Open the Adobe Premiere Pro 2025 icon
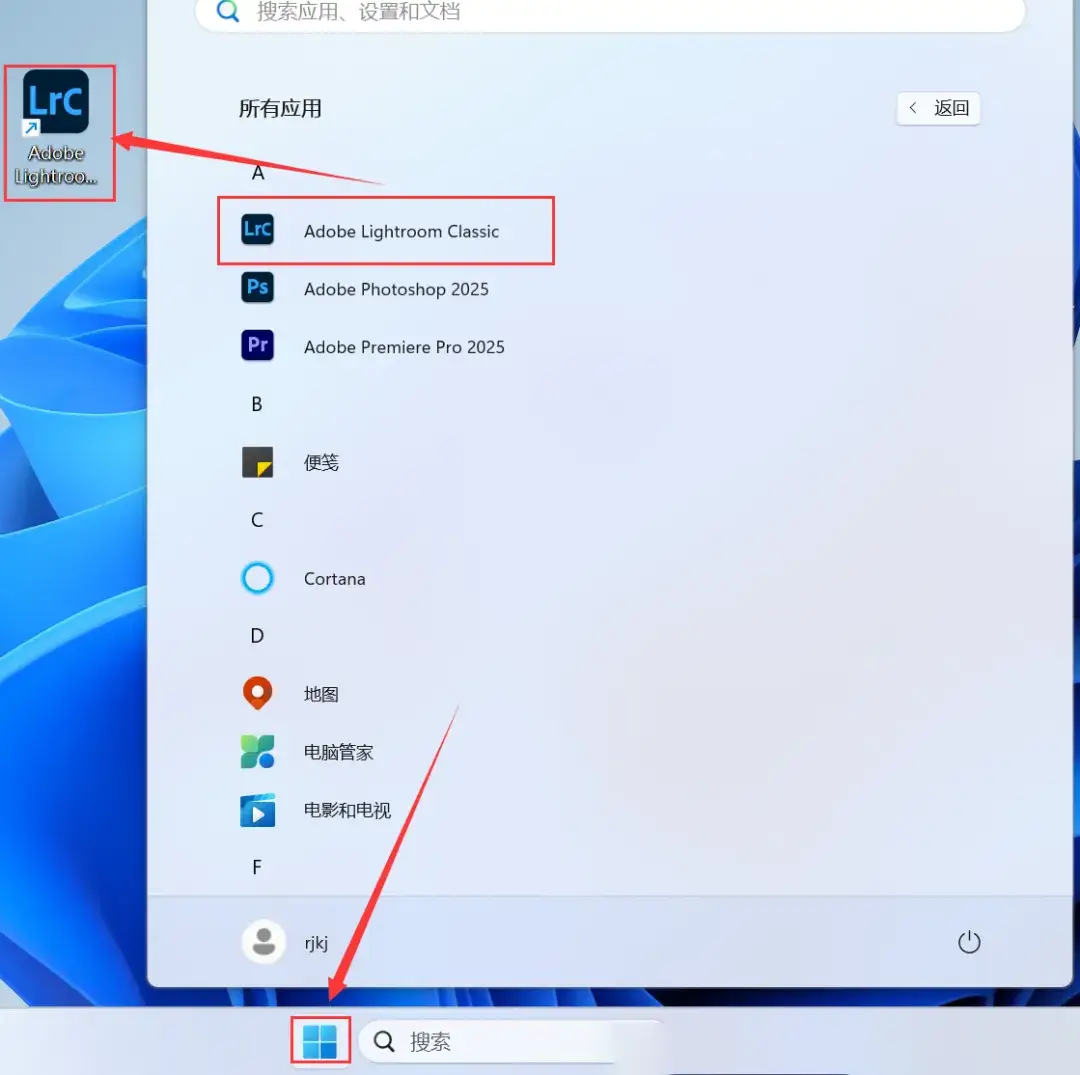1080x1075 pixels. point(258,346)
